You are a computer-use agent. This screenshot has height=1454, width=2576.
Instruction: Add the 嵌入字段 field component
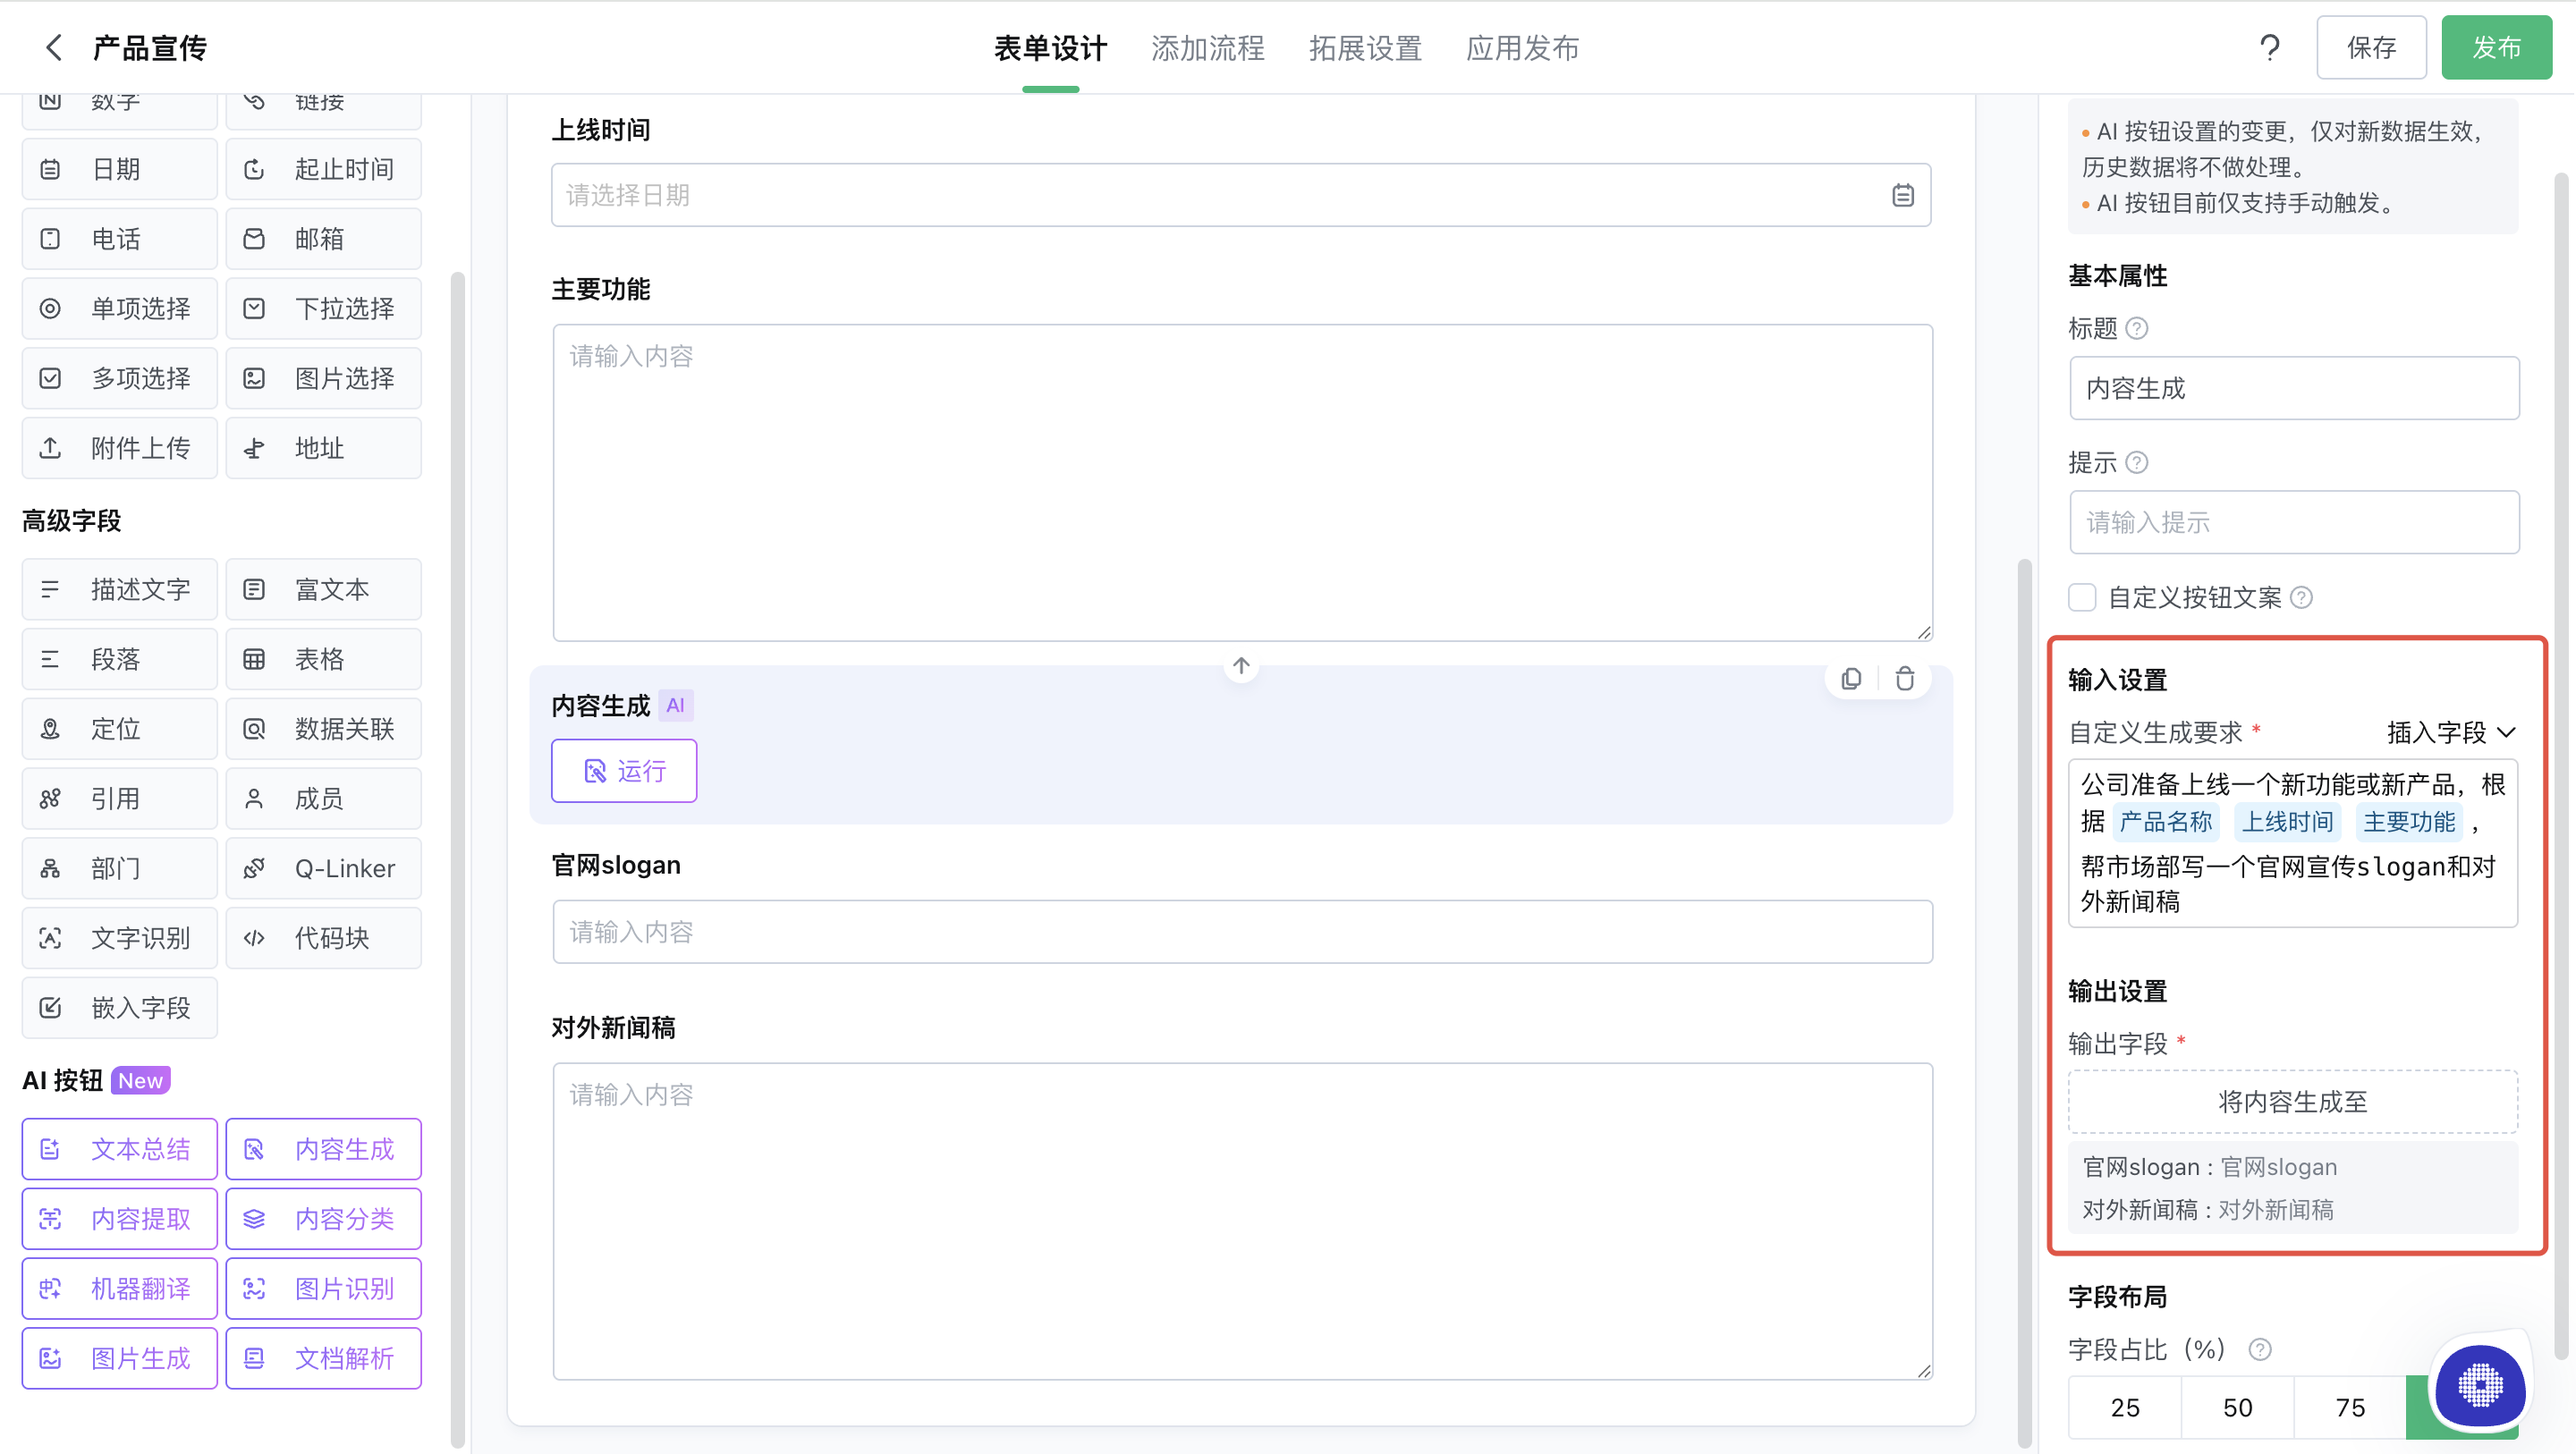119,1008
